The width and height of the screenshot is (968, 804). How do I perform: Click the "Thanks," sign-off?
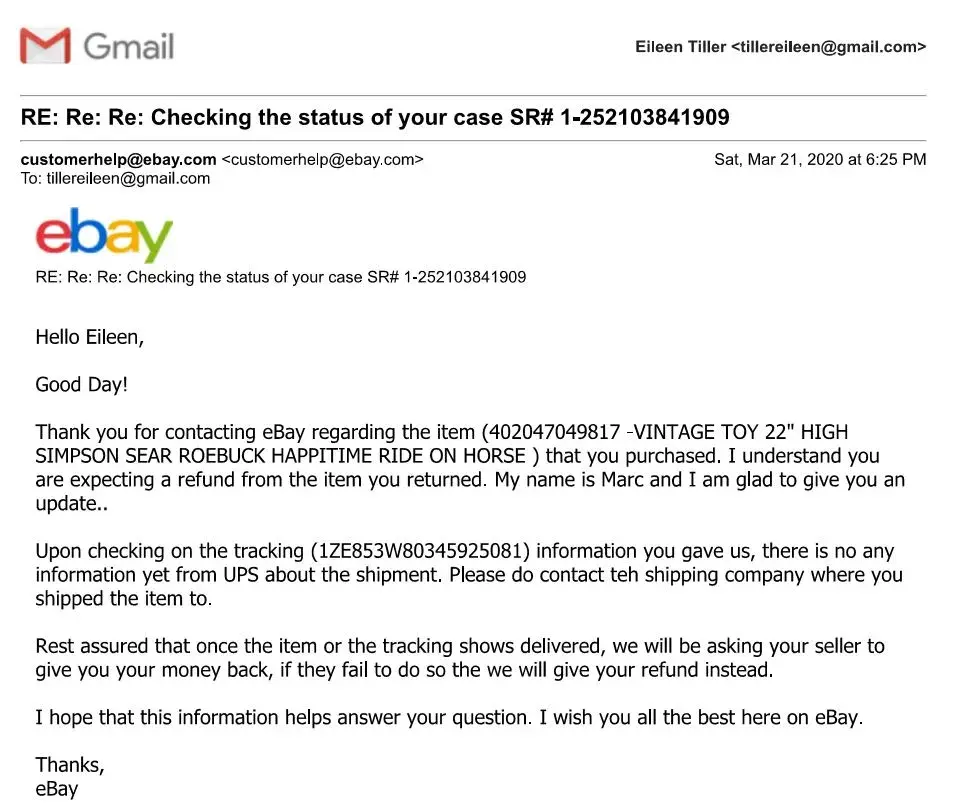coord(70,765)
